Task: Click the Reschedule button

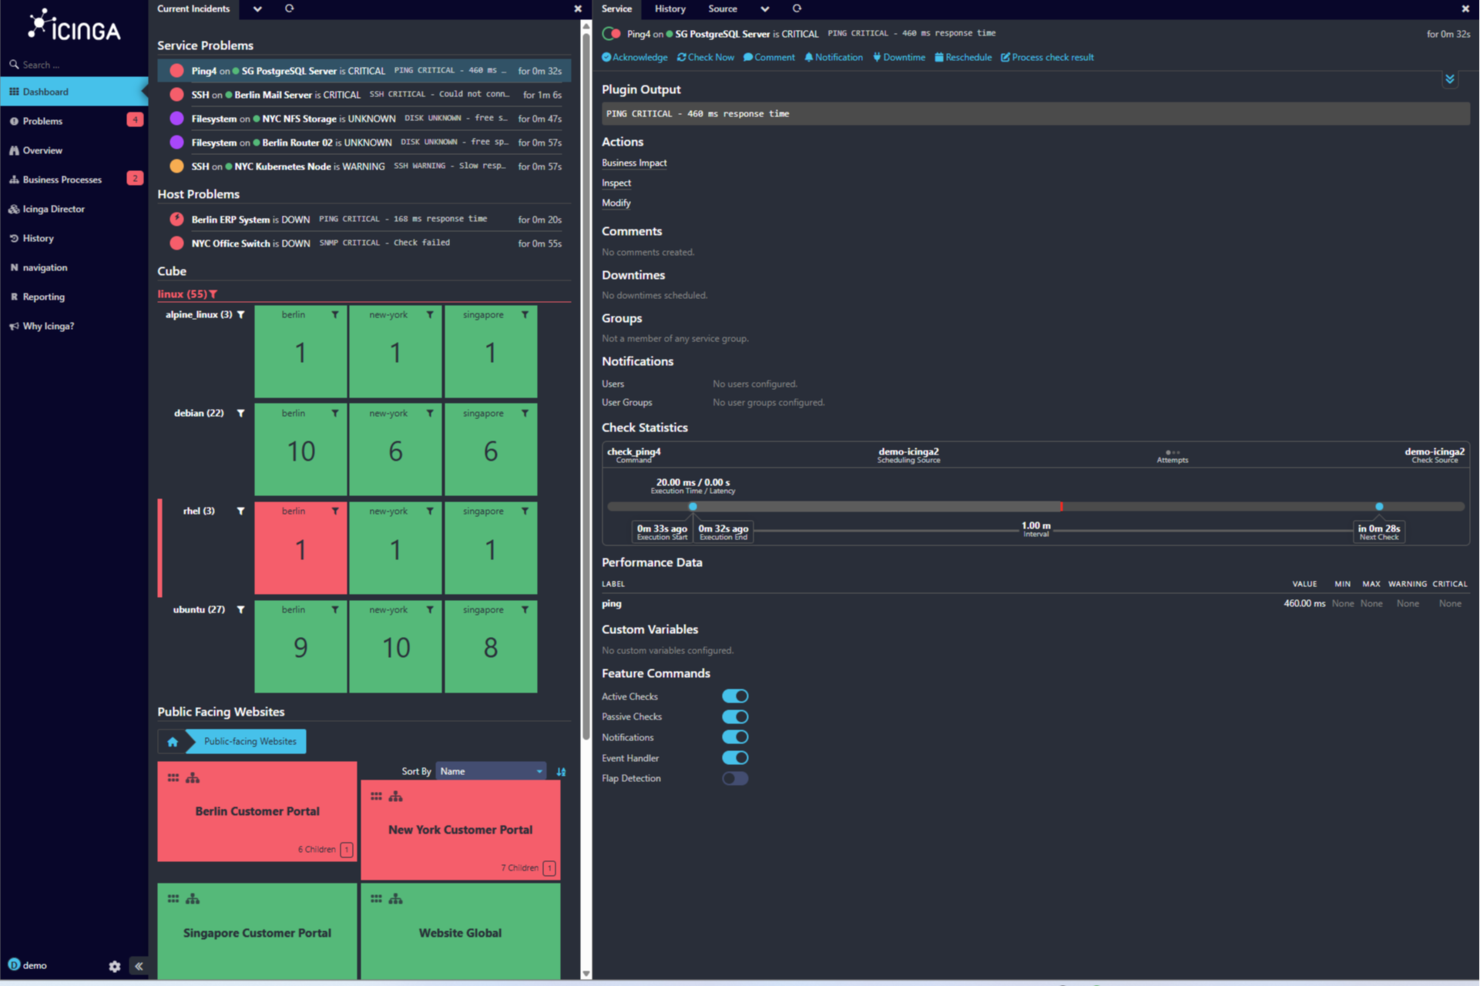Action: pyautogui.click(x=963, y=58)
